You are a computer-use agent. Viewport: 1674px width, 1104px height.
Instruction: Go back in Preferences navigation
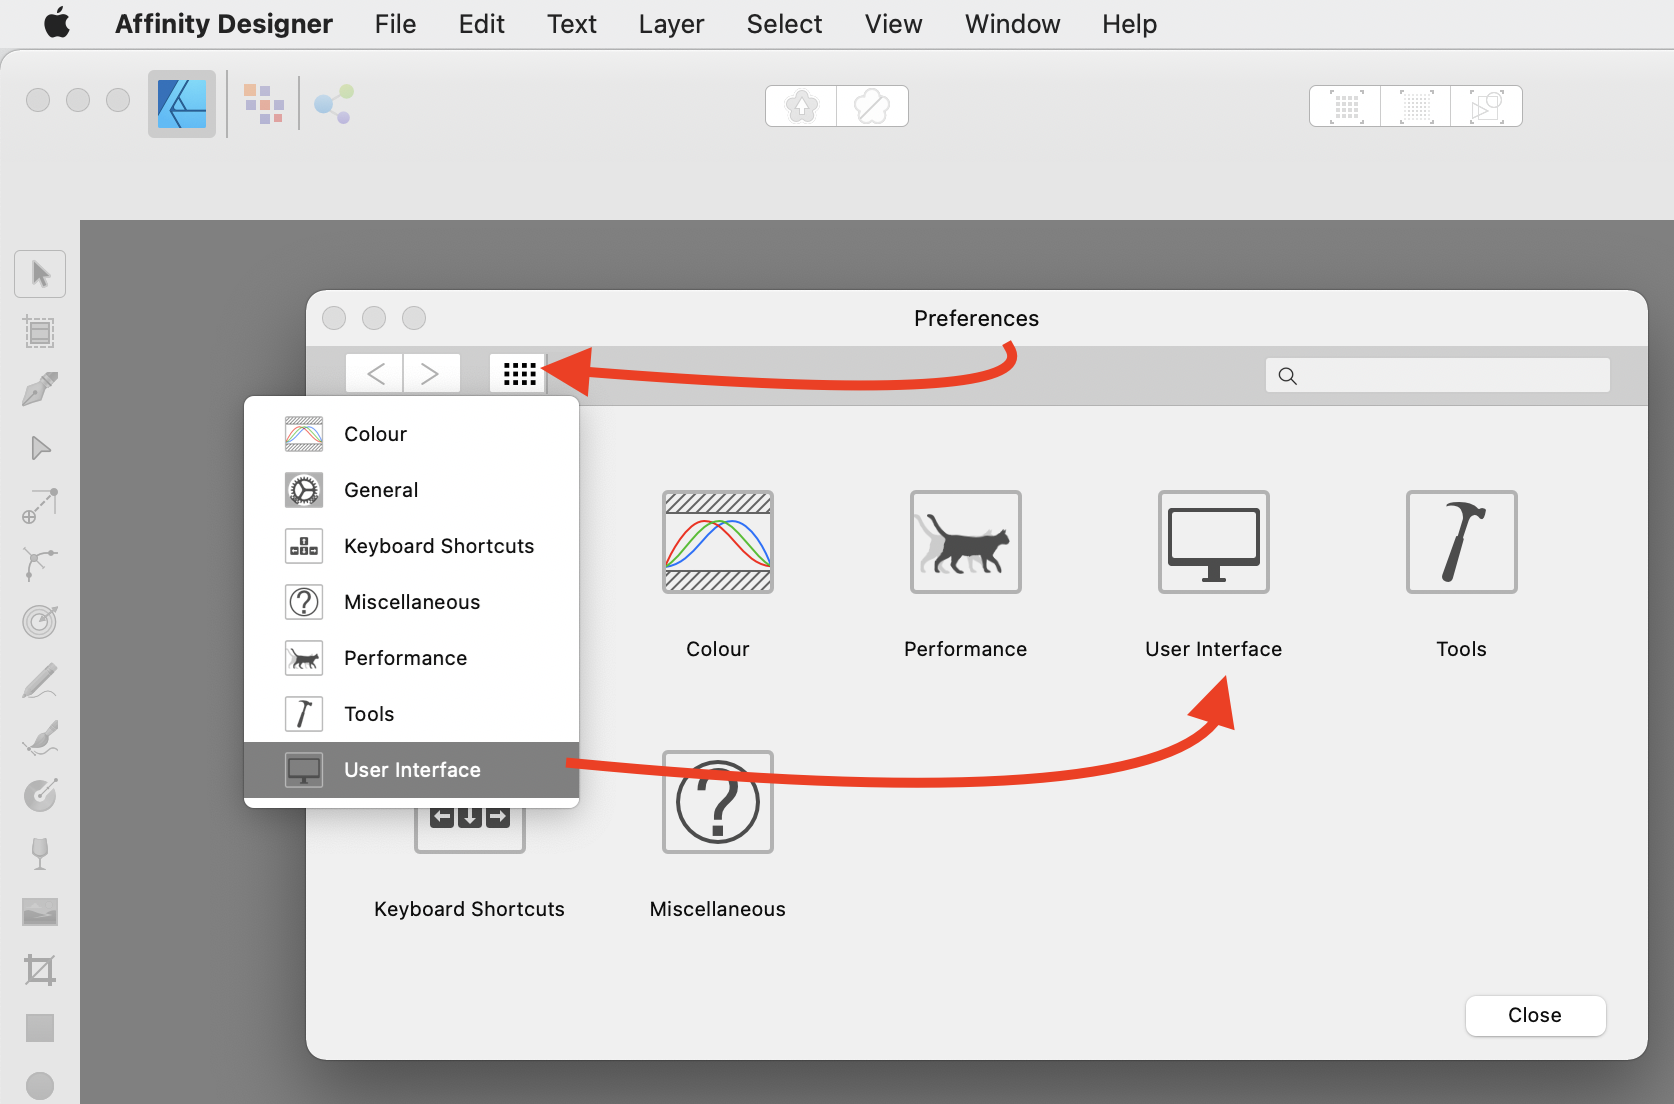[375, 374]
